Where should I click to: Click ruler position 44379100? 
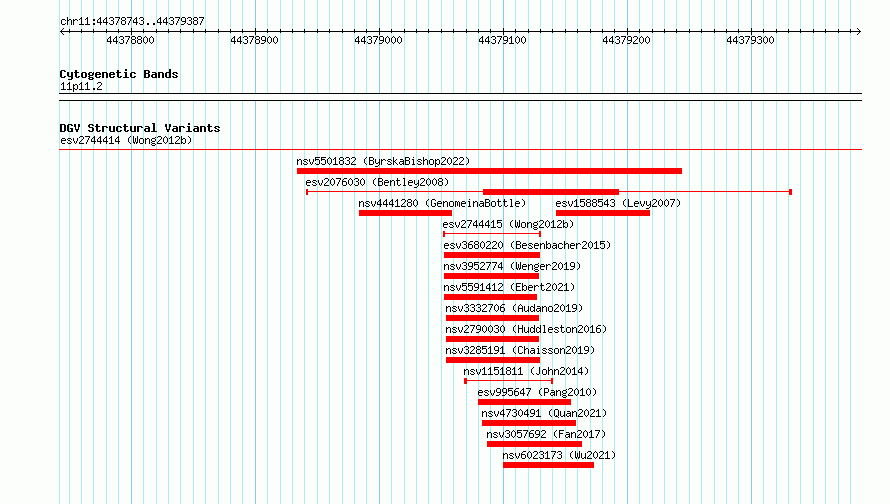pos(502,40)
